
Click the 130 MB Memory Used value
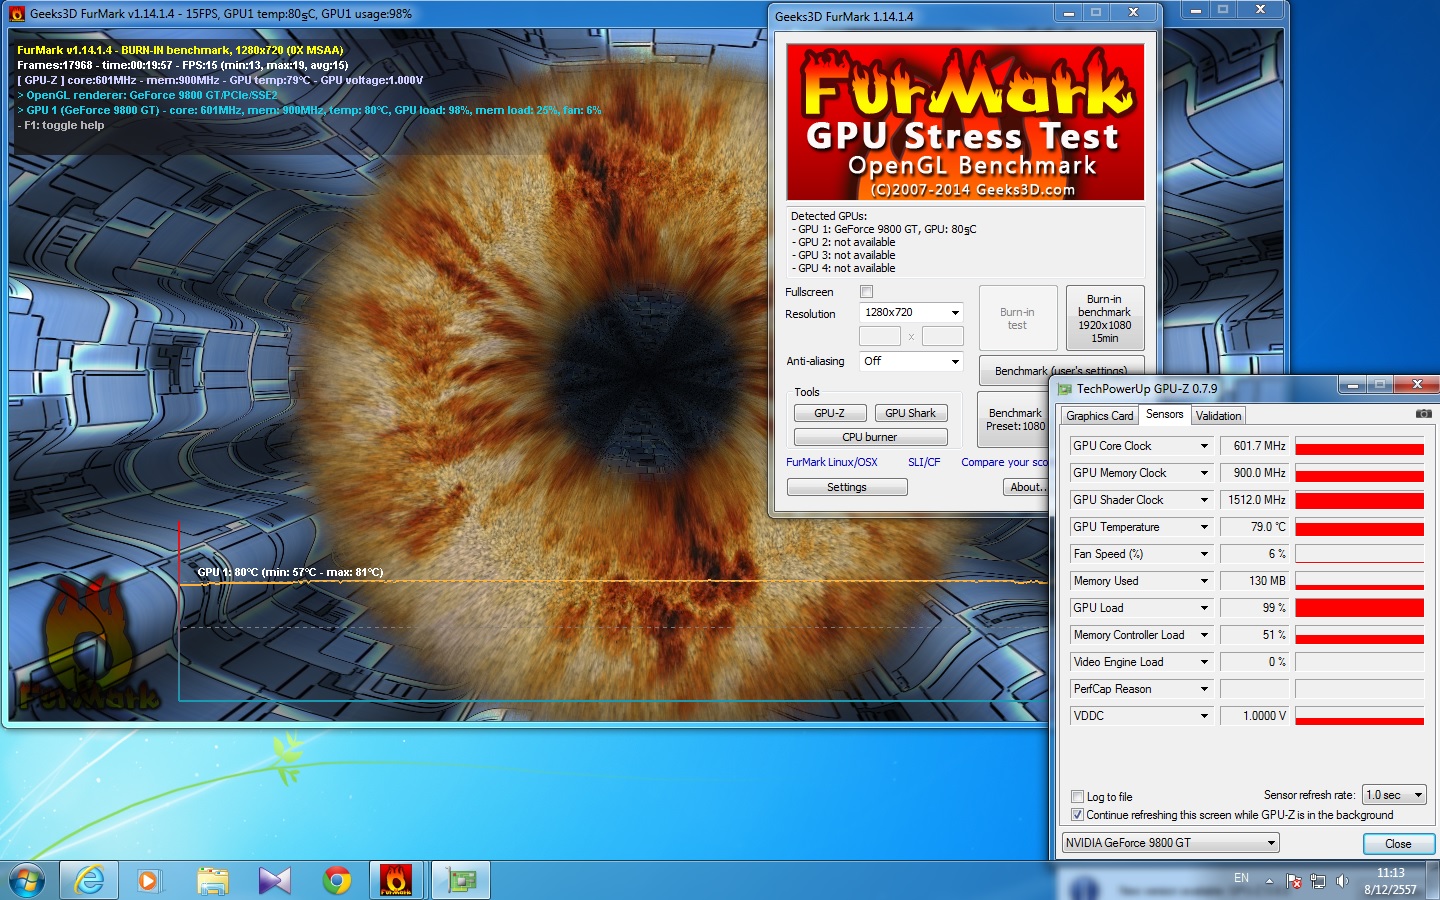pyautogui.click(x=1254, y=581)
